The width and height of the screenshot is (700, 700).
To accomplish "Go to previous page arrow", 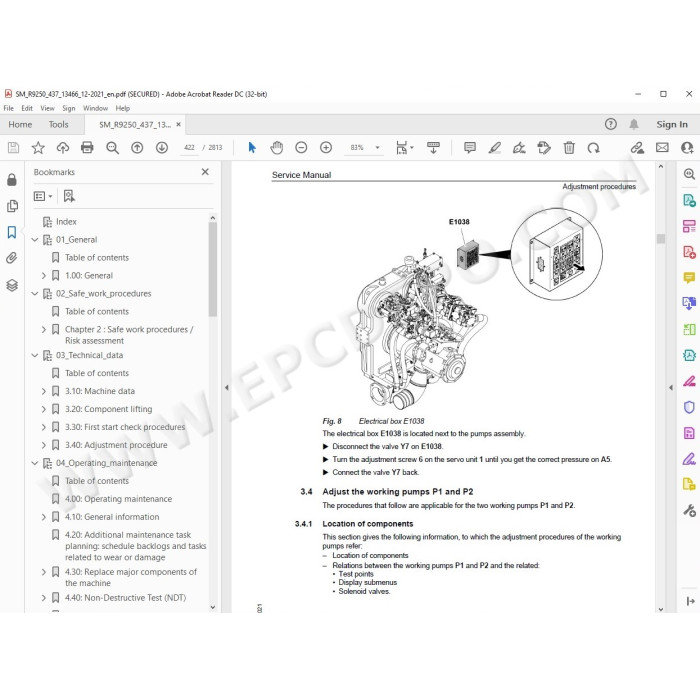I will 137,148.
